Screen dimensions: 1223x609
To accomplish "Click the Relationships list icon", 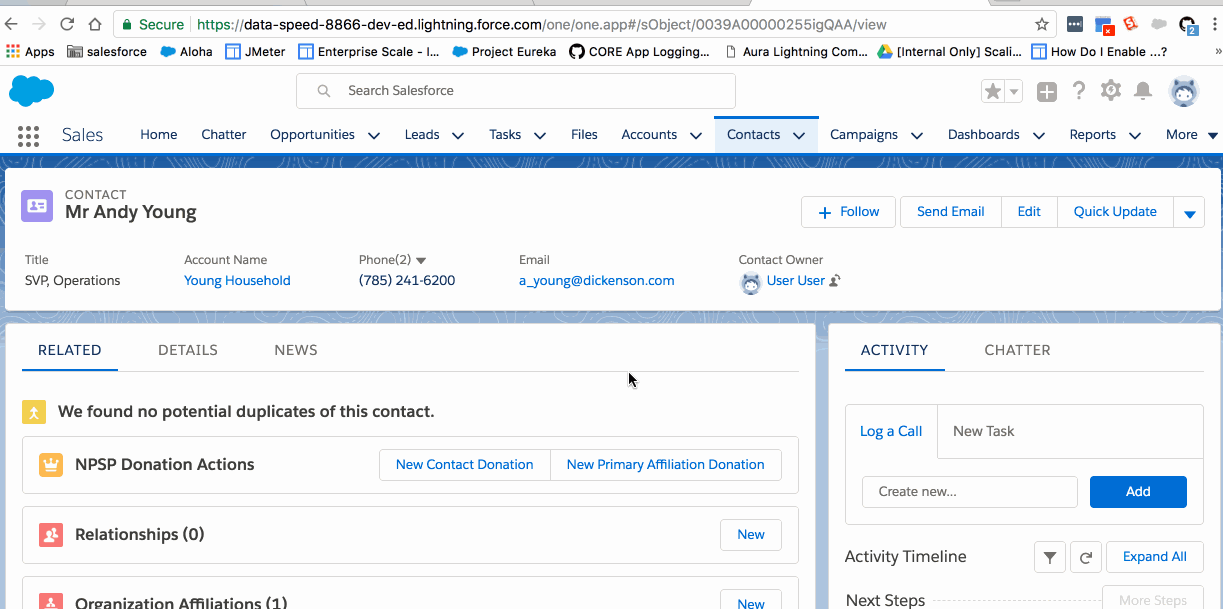I will [51, 535].
